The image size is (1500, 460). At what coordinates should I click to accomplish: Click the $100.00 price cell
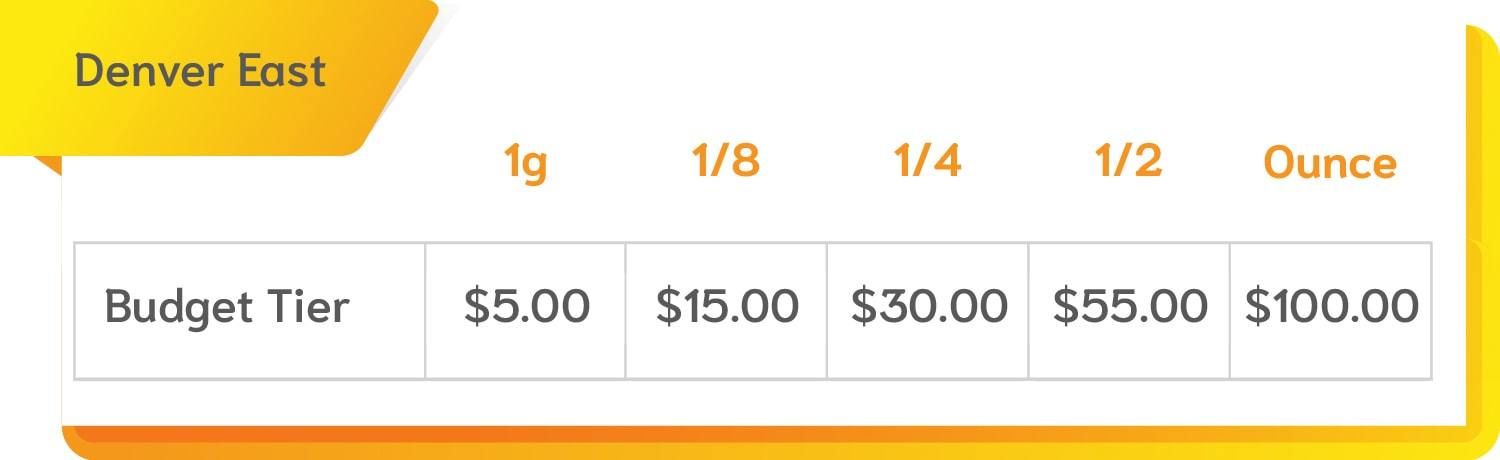(1331, 310)
